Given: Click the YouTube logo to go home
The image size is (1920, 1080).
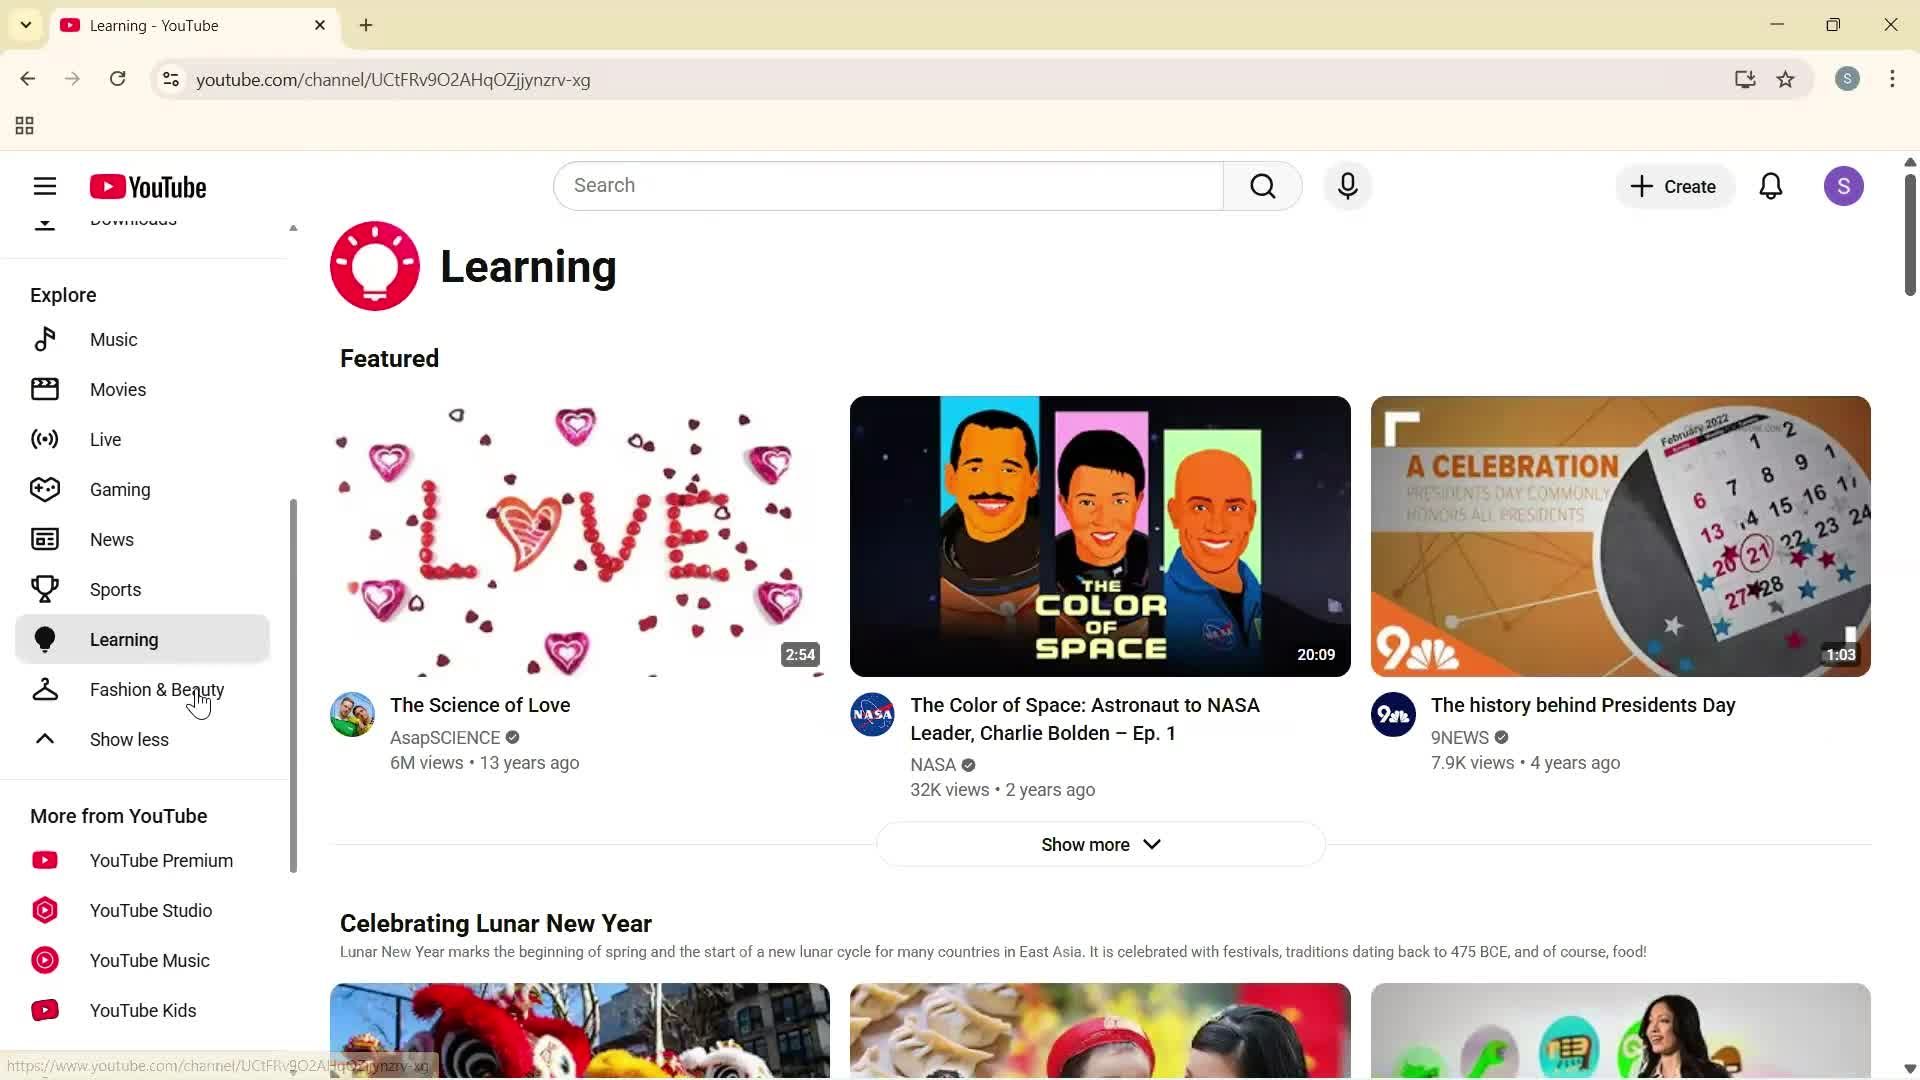Looking at the screenshot, I should click(148, 186).
